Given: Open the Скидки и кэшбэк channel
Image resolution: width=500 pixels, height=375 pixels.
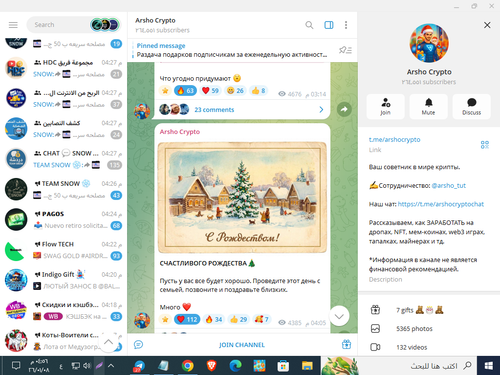Looking at the screenshot, I should click(x=63, y=311).
